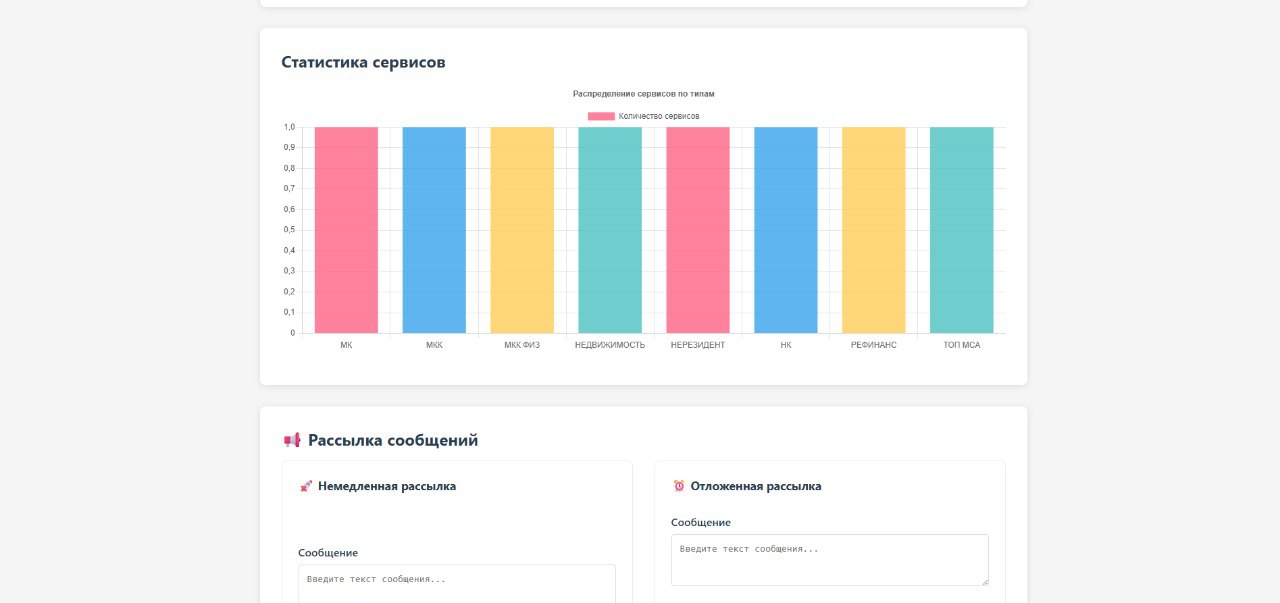
Task: Click the pink НЕРЕЗИДЕНТ bar
Action: pyautogui.click(x=698, y=230)
